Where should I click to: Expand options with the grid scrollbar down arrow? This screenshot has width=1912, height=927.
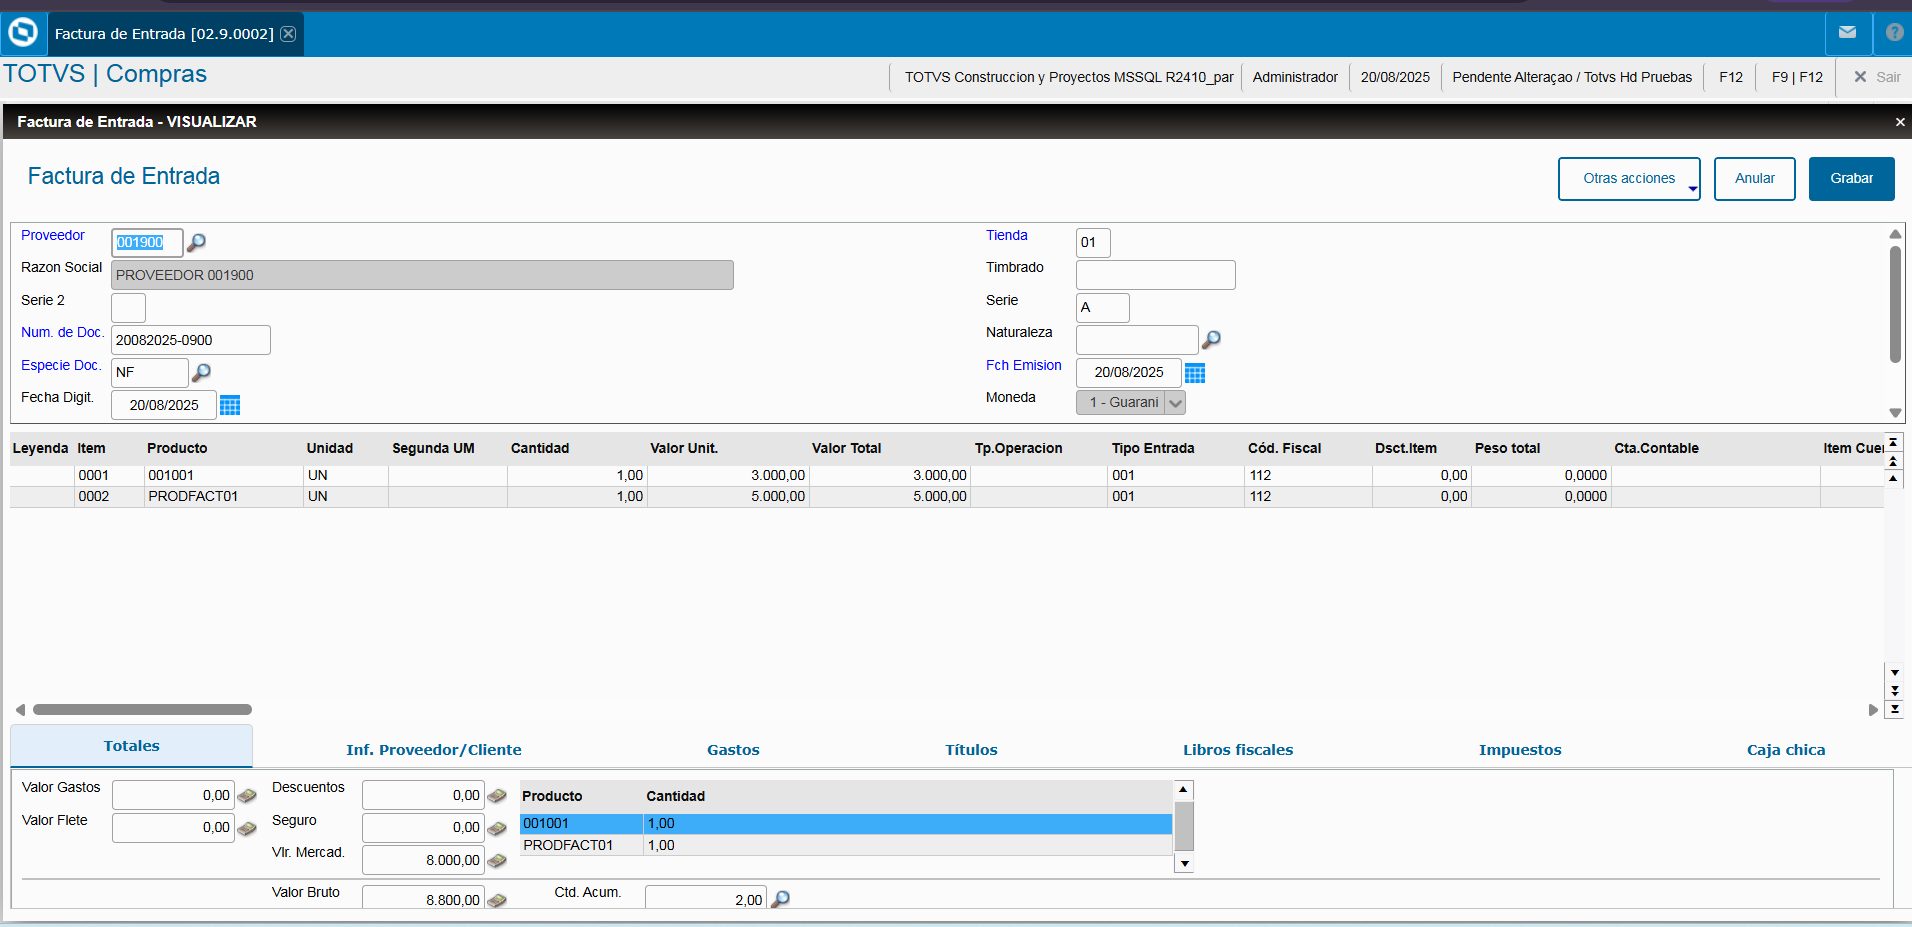click(1895, 673)
